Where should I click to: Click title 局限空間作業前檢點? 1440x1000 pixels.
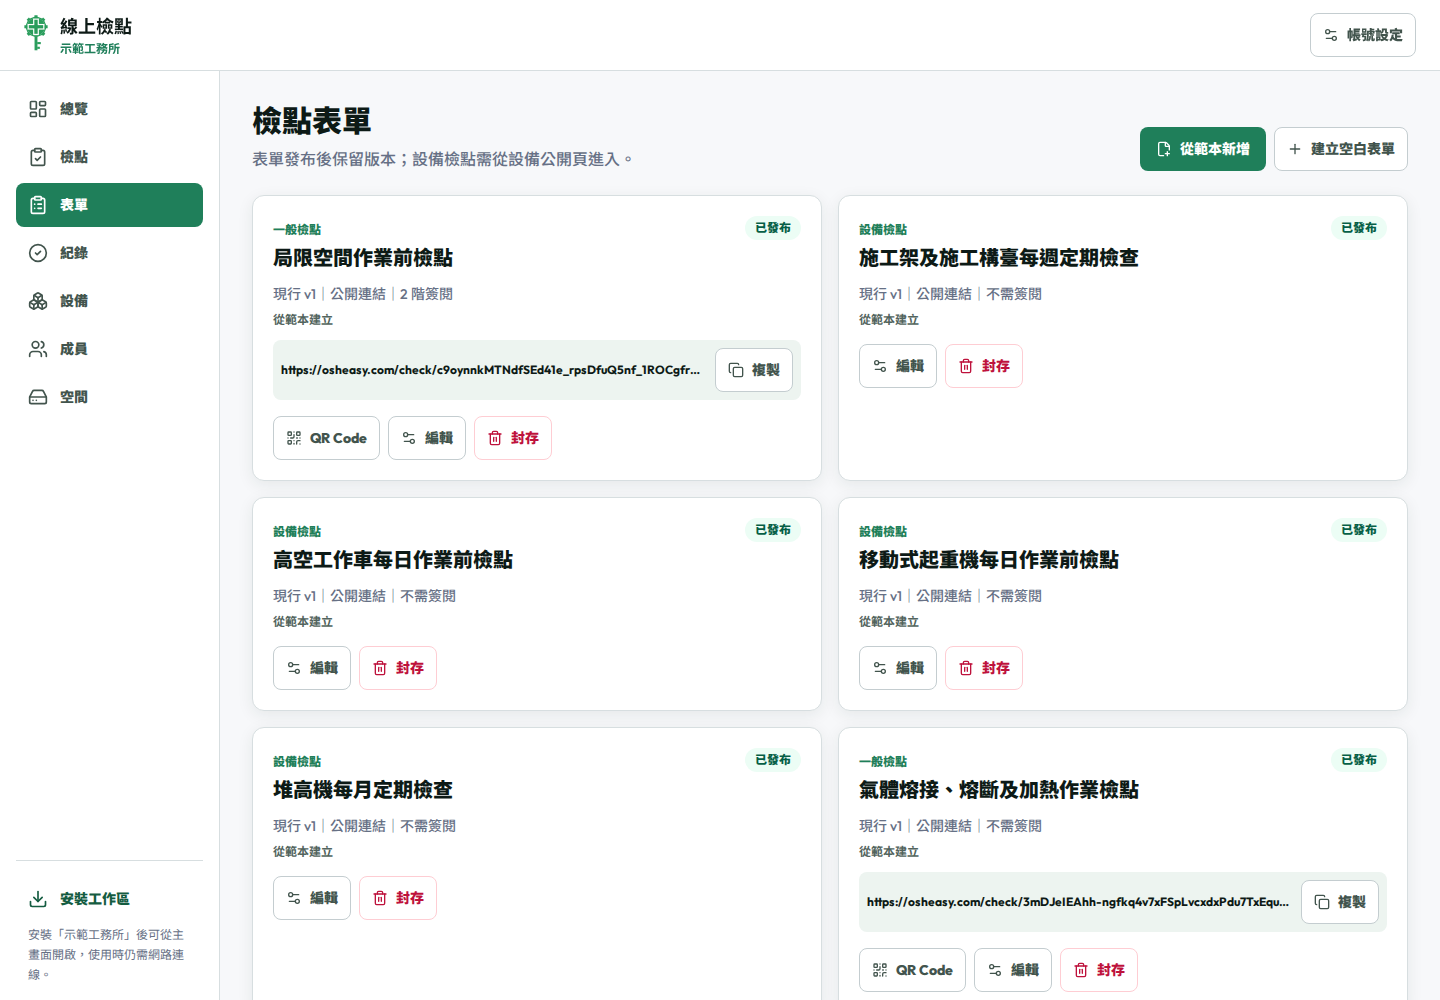pyautogui.click(x=363, y=258)
